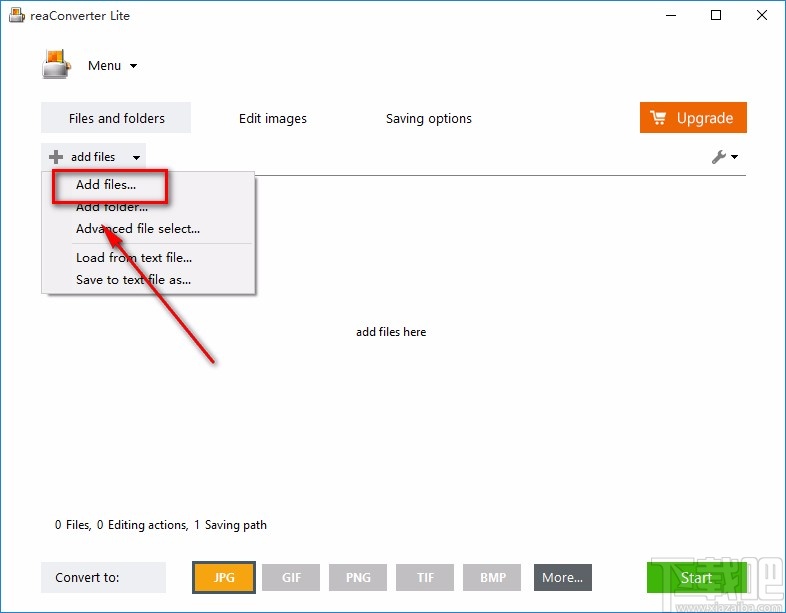Screen dimensions: 786x613
Task: Click the plus icon beside add files
Action: pyautogui.click(x=56, y=157)
